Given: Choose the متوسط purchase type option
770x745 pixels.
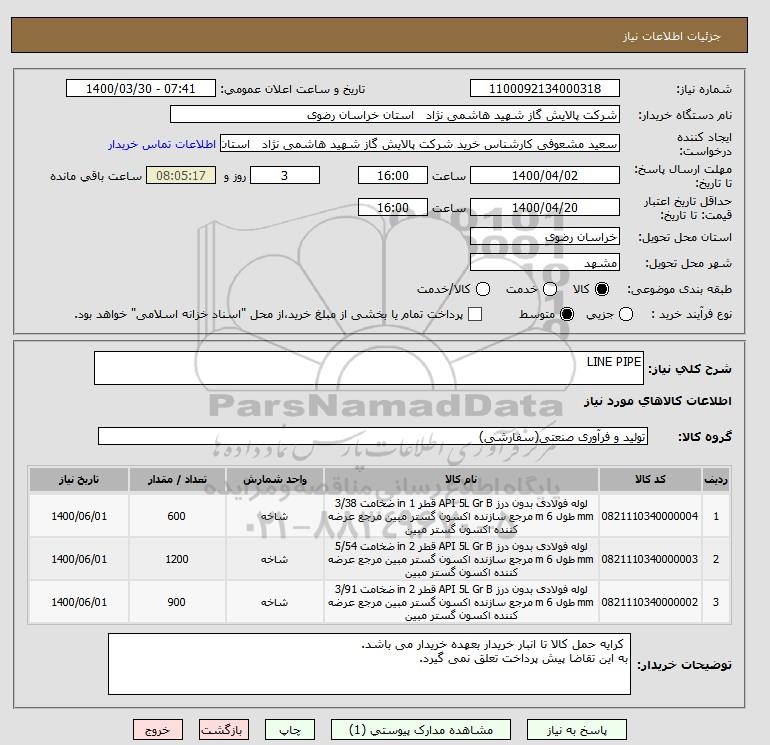Looking at the screenshot, I should 567,314.
